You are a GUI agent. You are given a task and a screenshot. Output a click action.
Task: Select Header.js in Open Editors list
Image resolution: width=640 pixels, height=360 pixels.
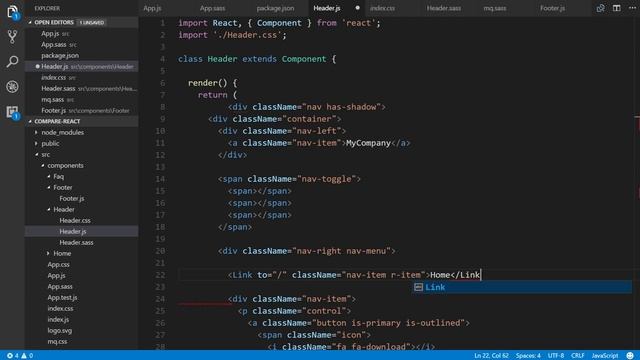pos(82,67)
